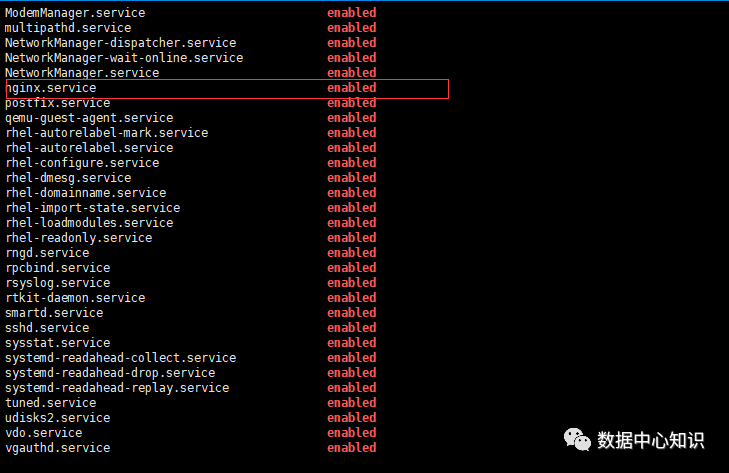Click vgauthd.service at the bottom
729x473 pixels.
click(58, 448)
